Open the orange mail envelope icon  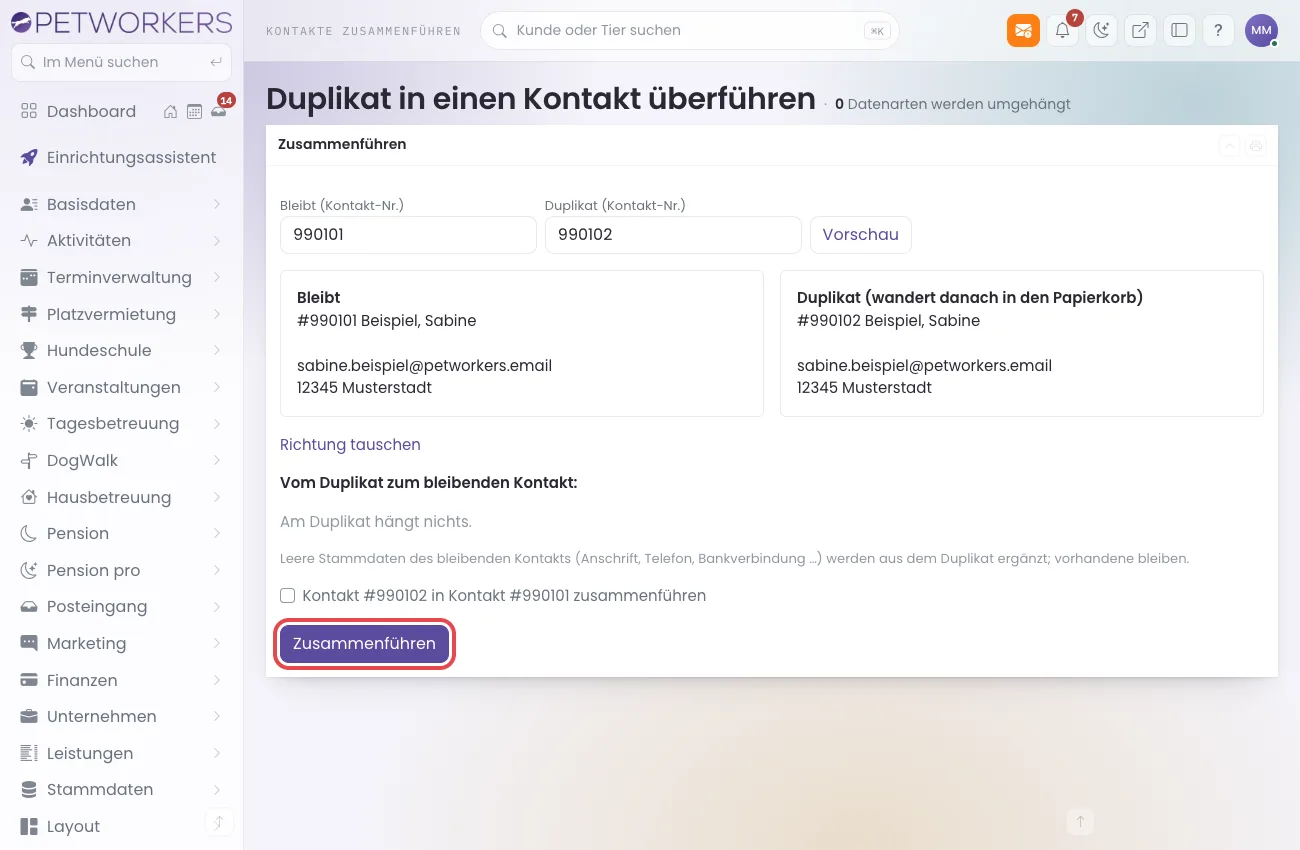(1023, 31)
